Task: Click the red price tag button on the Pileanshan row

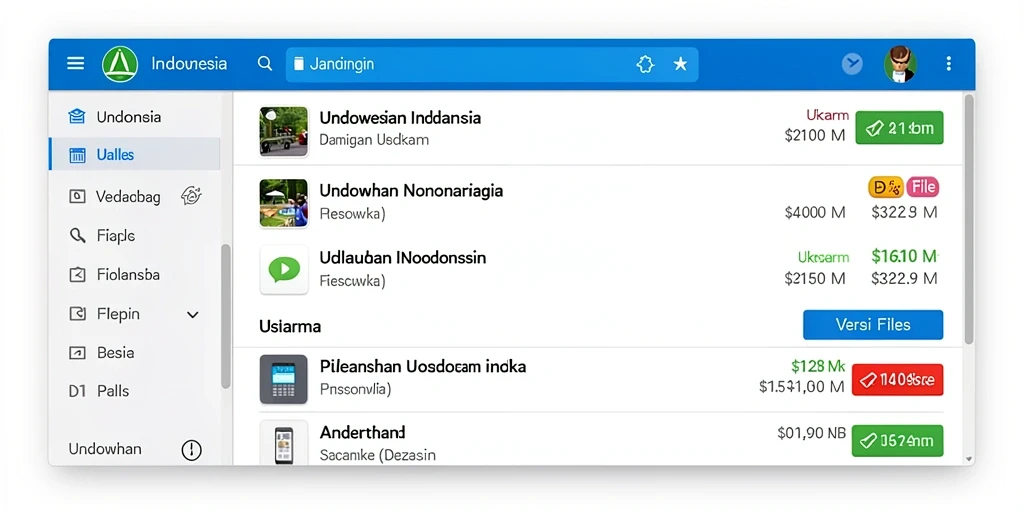Action: point(897,379)
